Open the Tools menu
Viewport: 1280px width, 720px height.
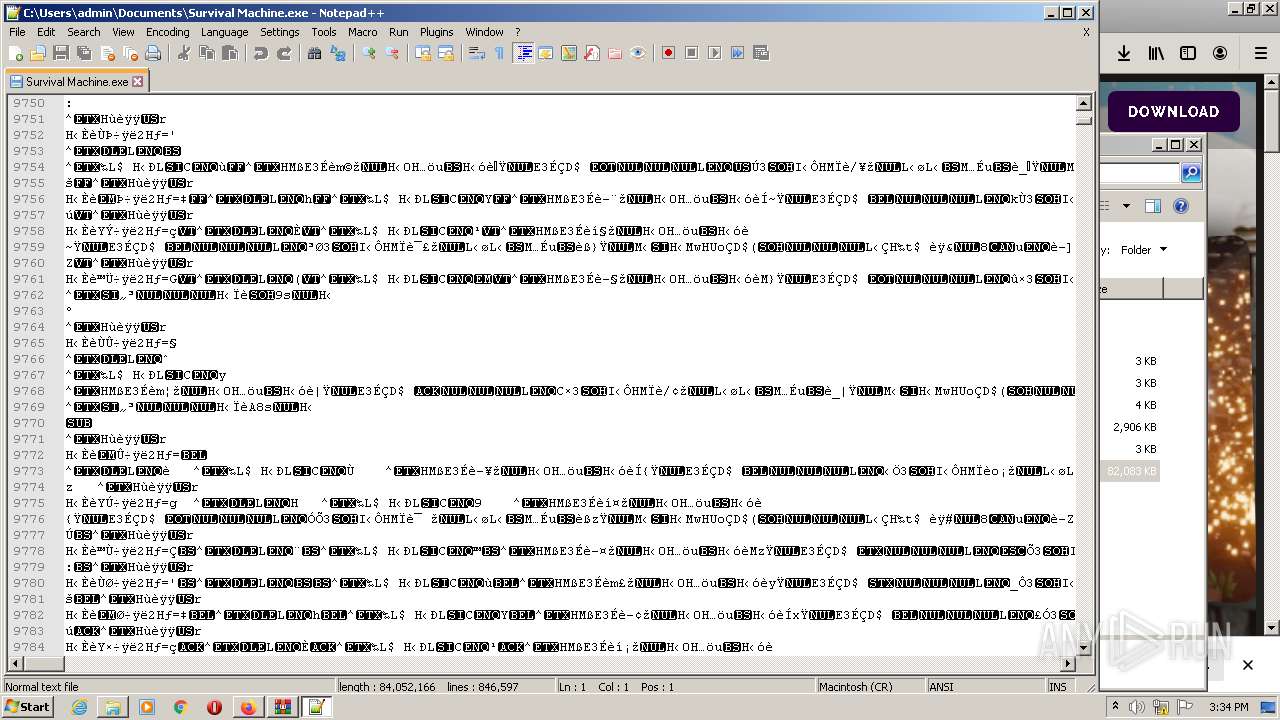coord(324,32)
